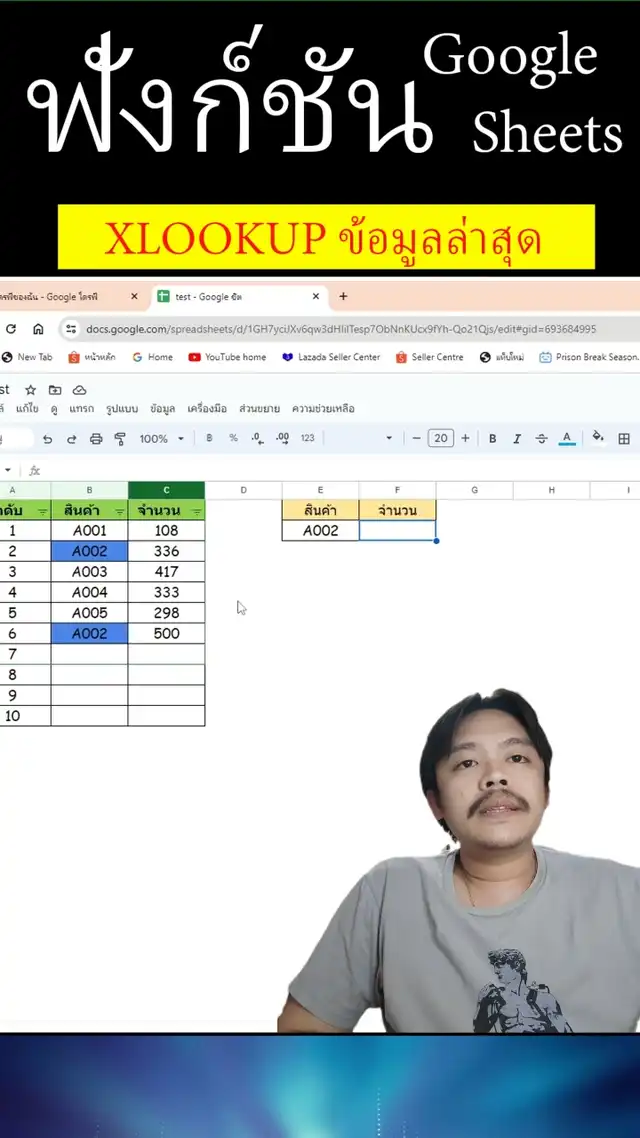Select the Paint format roller tool

pos(120,439)
